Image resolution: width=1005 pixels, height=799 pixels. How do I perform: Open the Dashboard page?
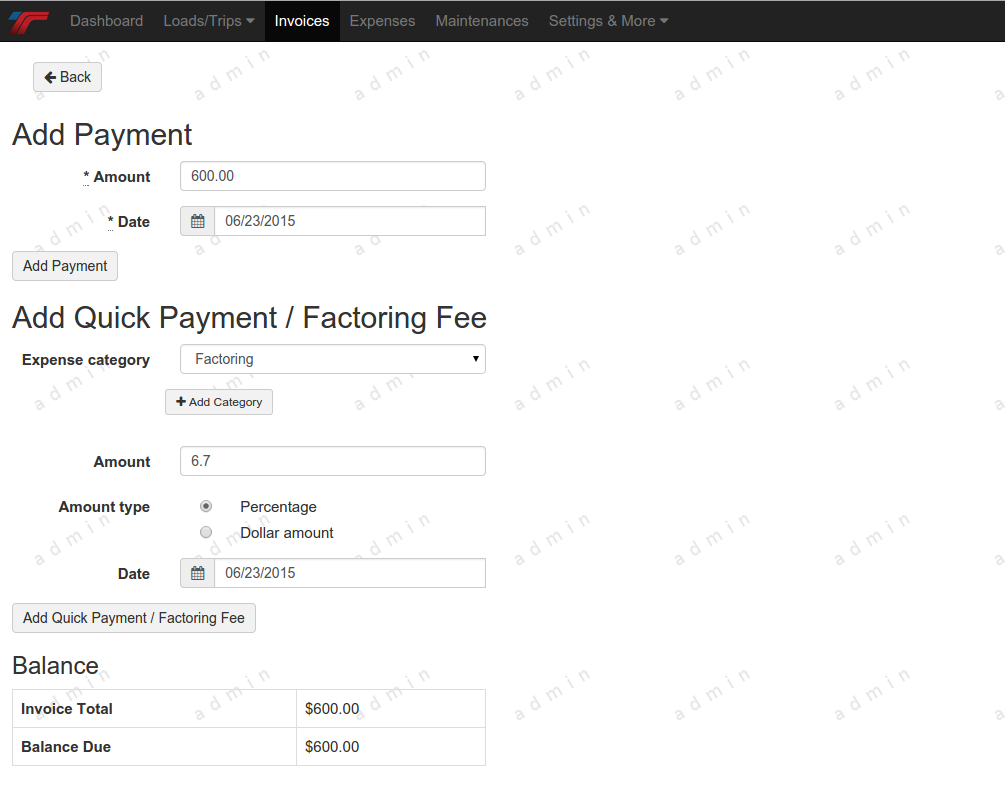(106, 21)
